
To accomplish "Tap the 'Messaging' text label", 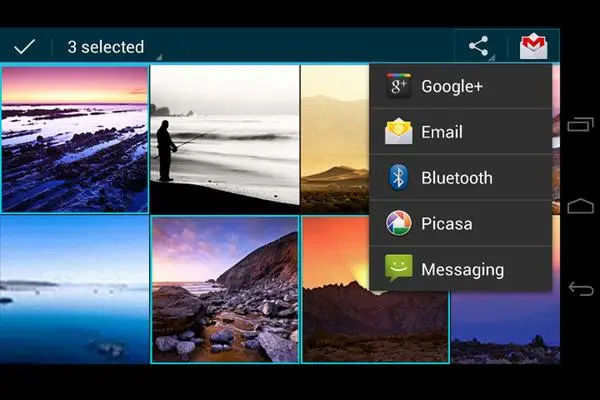I will coord(462,270).
